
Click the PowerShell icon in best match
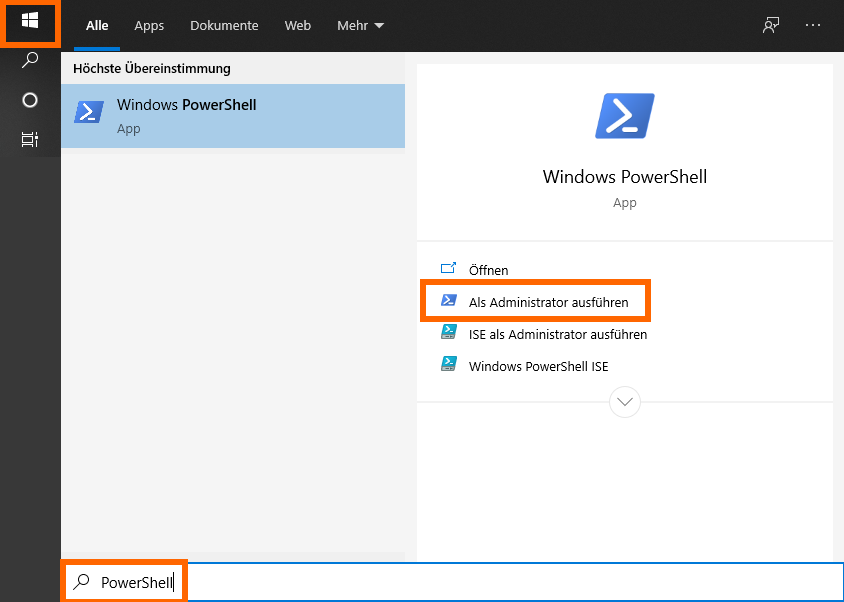tap(89, 112)
